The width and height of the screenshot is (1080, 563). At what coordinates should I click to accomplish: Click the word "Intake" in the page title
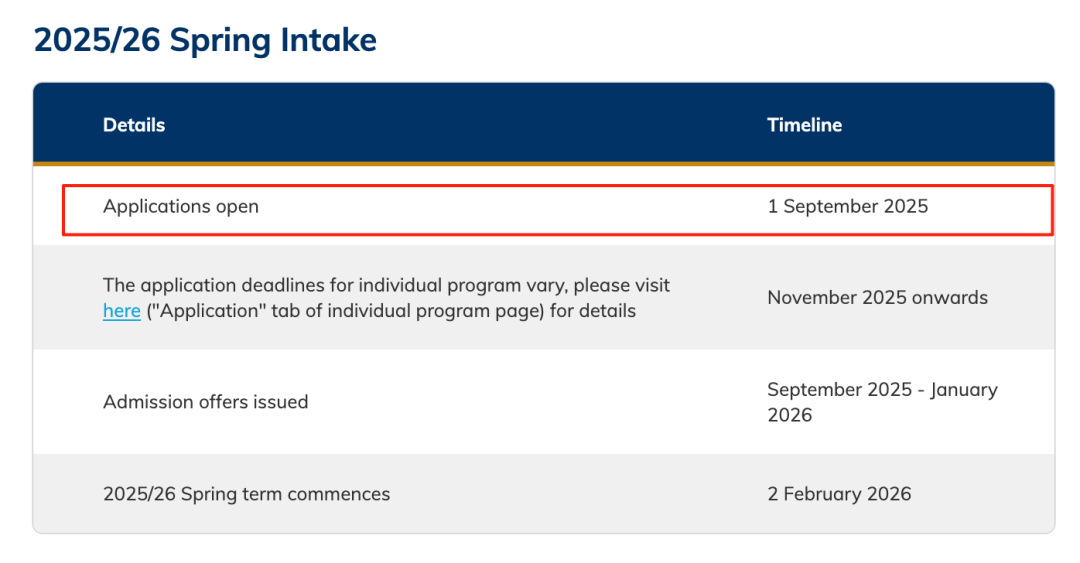tap(329, 40)
